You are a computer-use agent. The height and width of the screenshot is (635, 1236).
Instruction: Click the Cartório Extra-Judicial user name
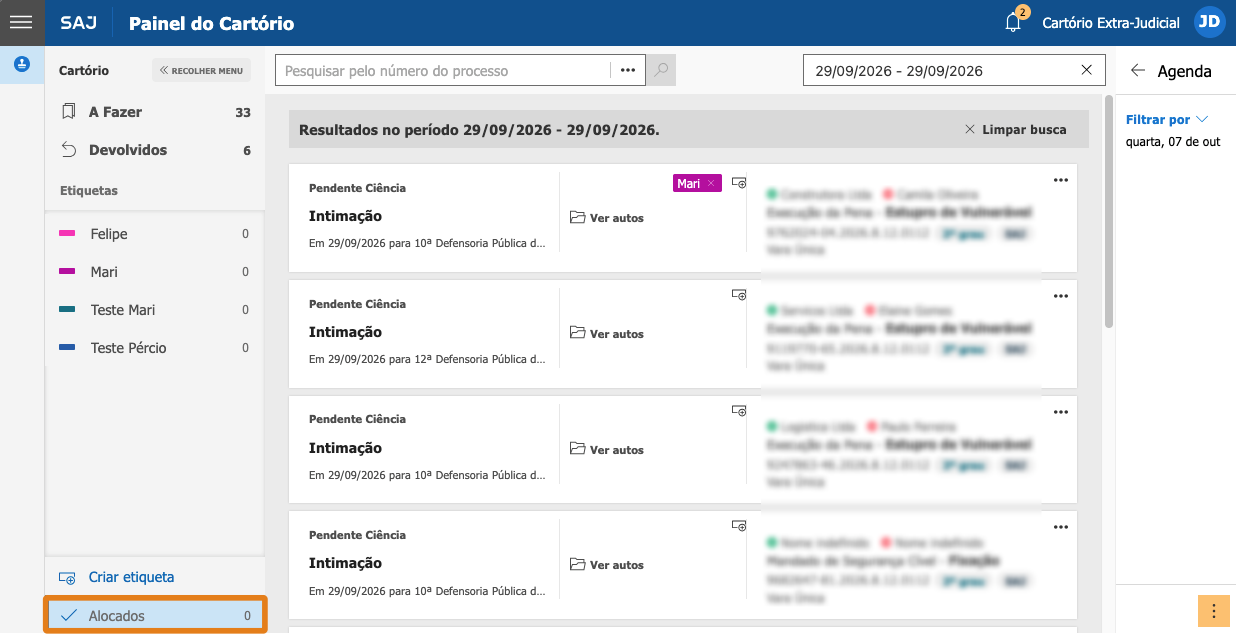click(1111, 22)
